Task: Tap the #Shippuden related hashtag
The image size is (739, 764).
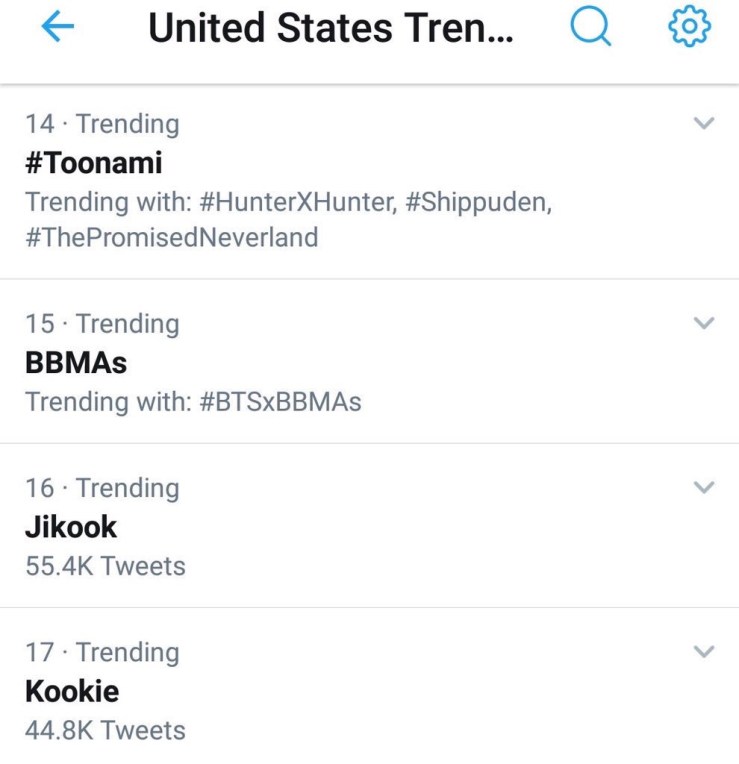Action: point(478,201)
